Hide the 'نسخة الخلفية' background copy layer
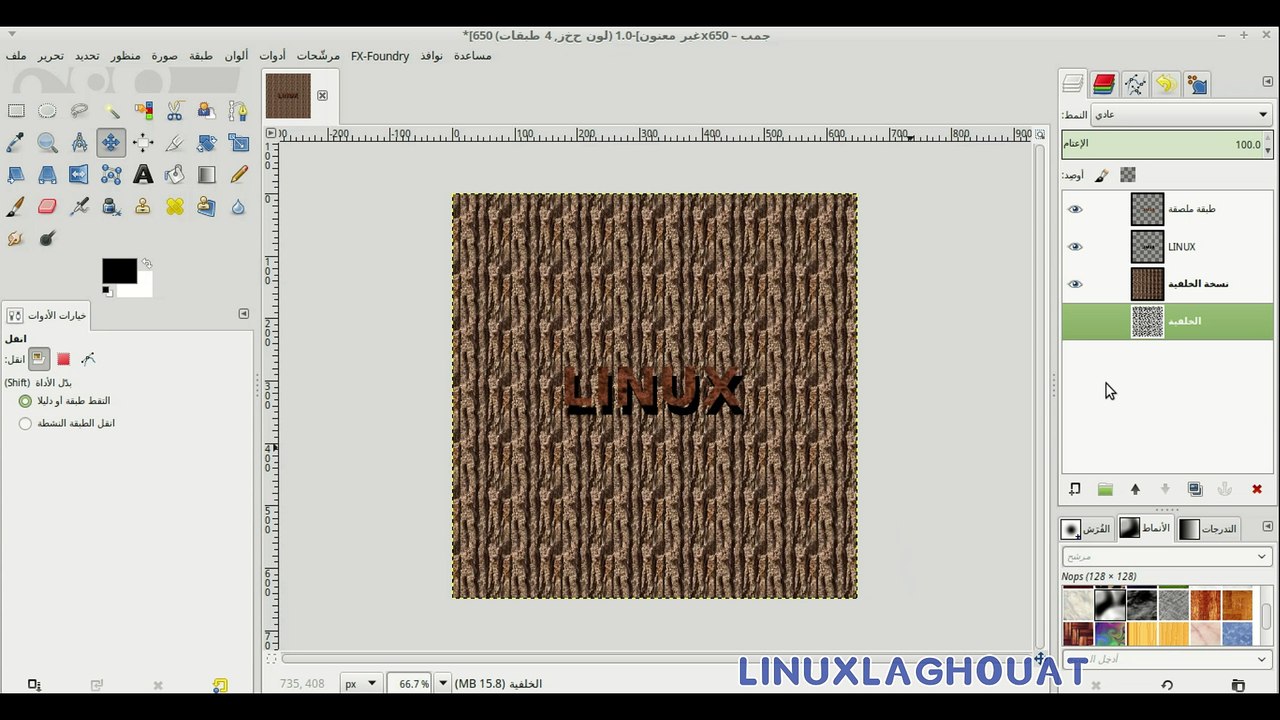Image resolution: width=1280 pixels, height=720 pixels. pyautogui.click(x=1075, y=284)
